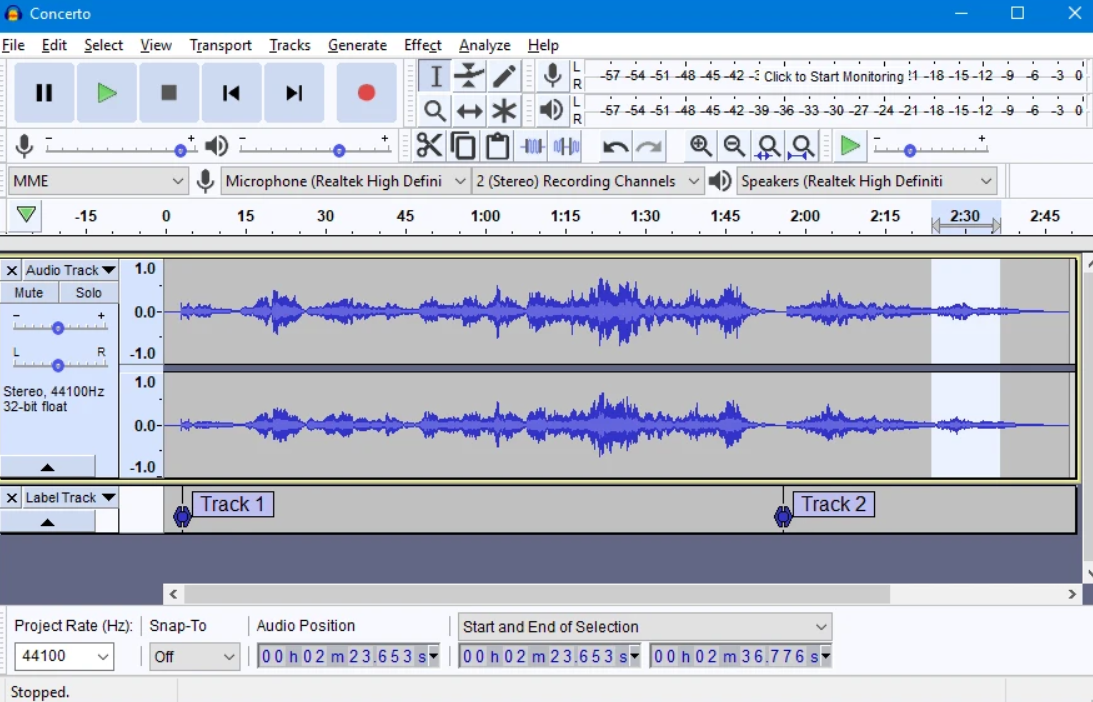Skip to End of the project
Image resolution: width=1093 pixels, height=702 pixels.
tap(294, 93)
